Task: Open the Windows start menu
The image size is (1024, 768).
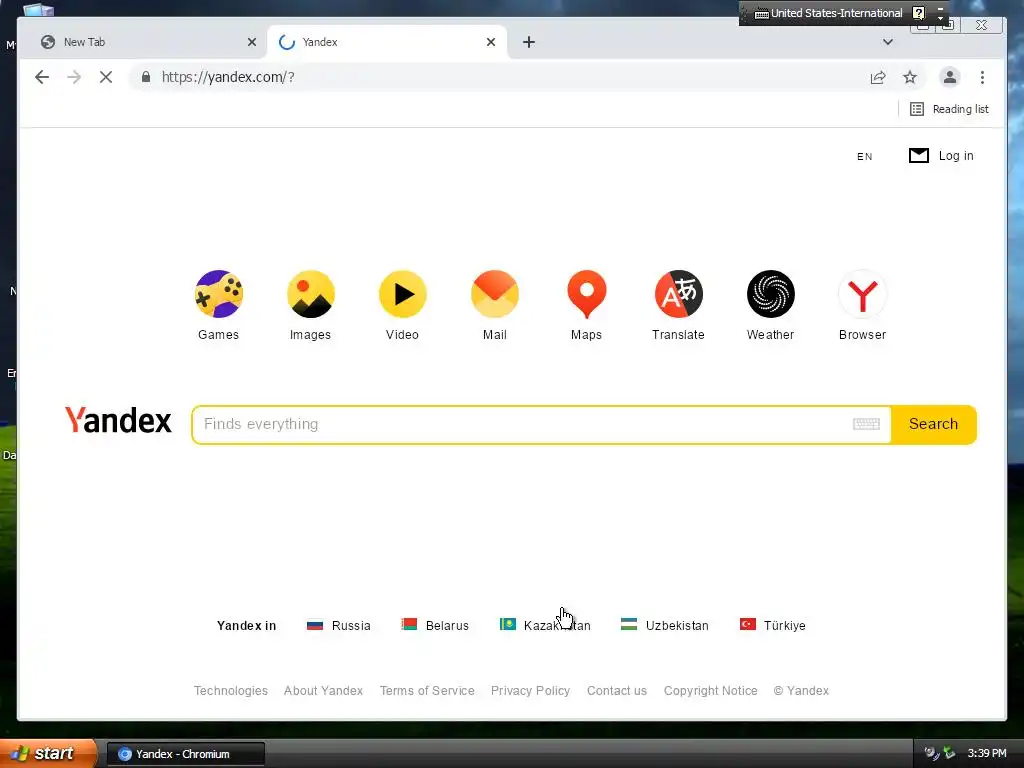Action: pyautogui.click(x=47, y=753)
